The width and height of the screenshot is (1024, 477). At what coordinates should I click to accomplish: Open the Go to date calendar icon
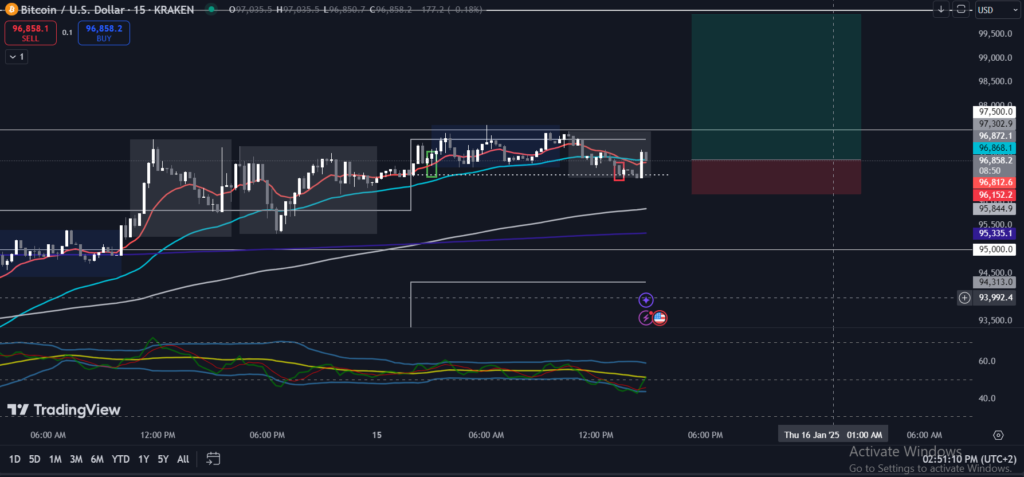point(213,459)
